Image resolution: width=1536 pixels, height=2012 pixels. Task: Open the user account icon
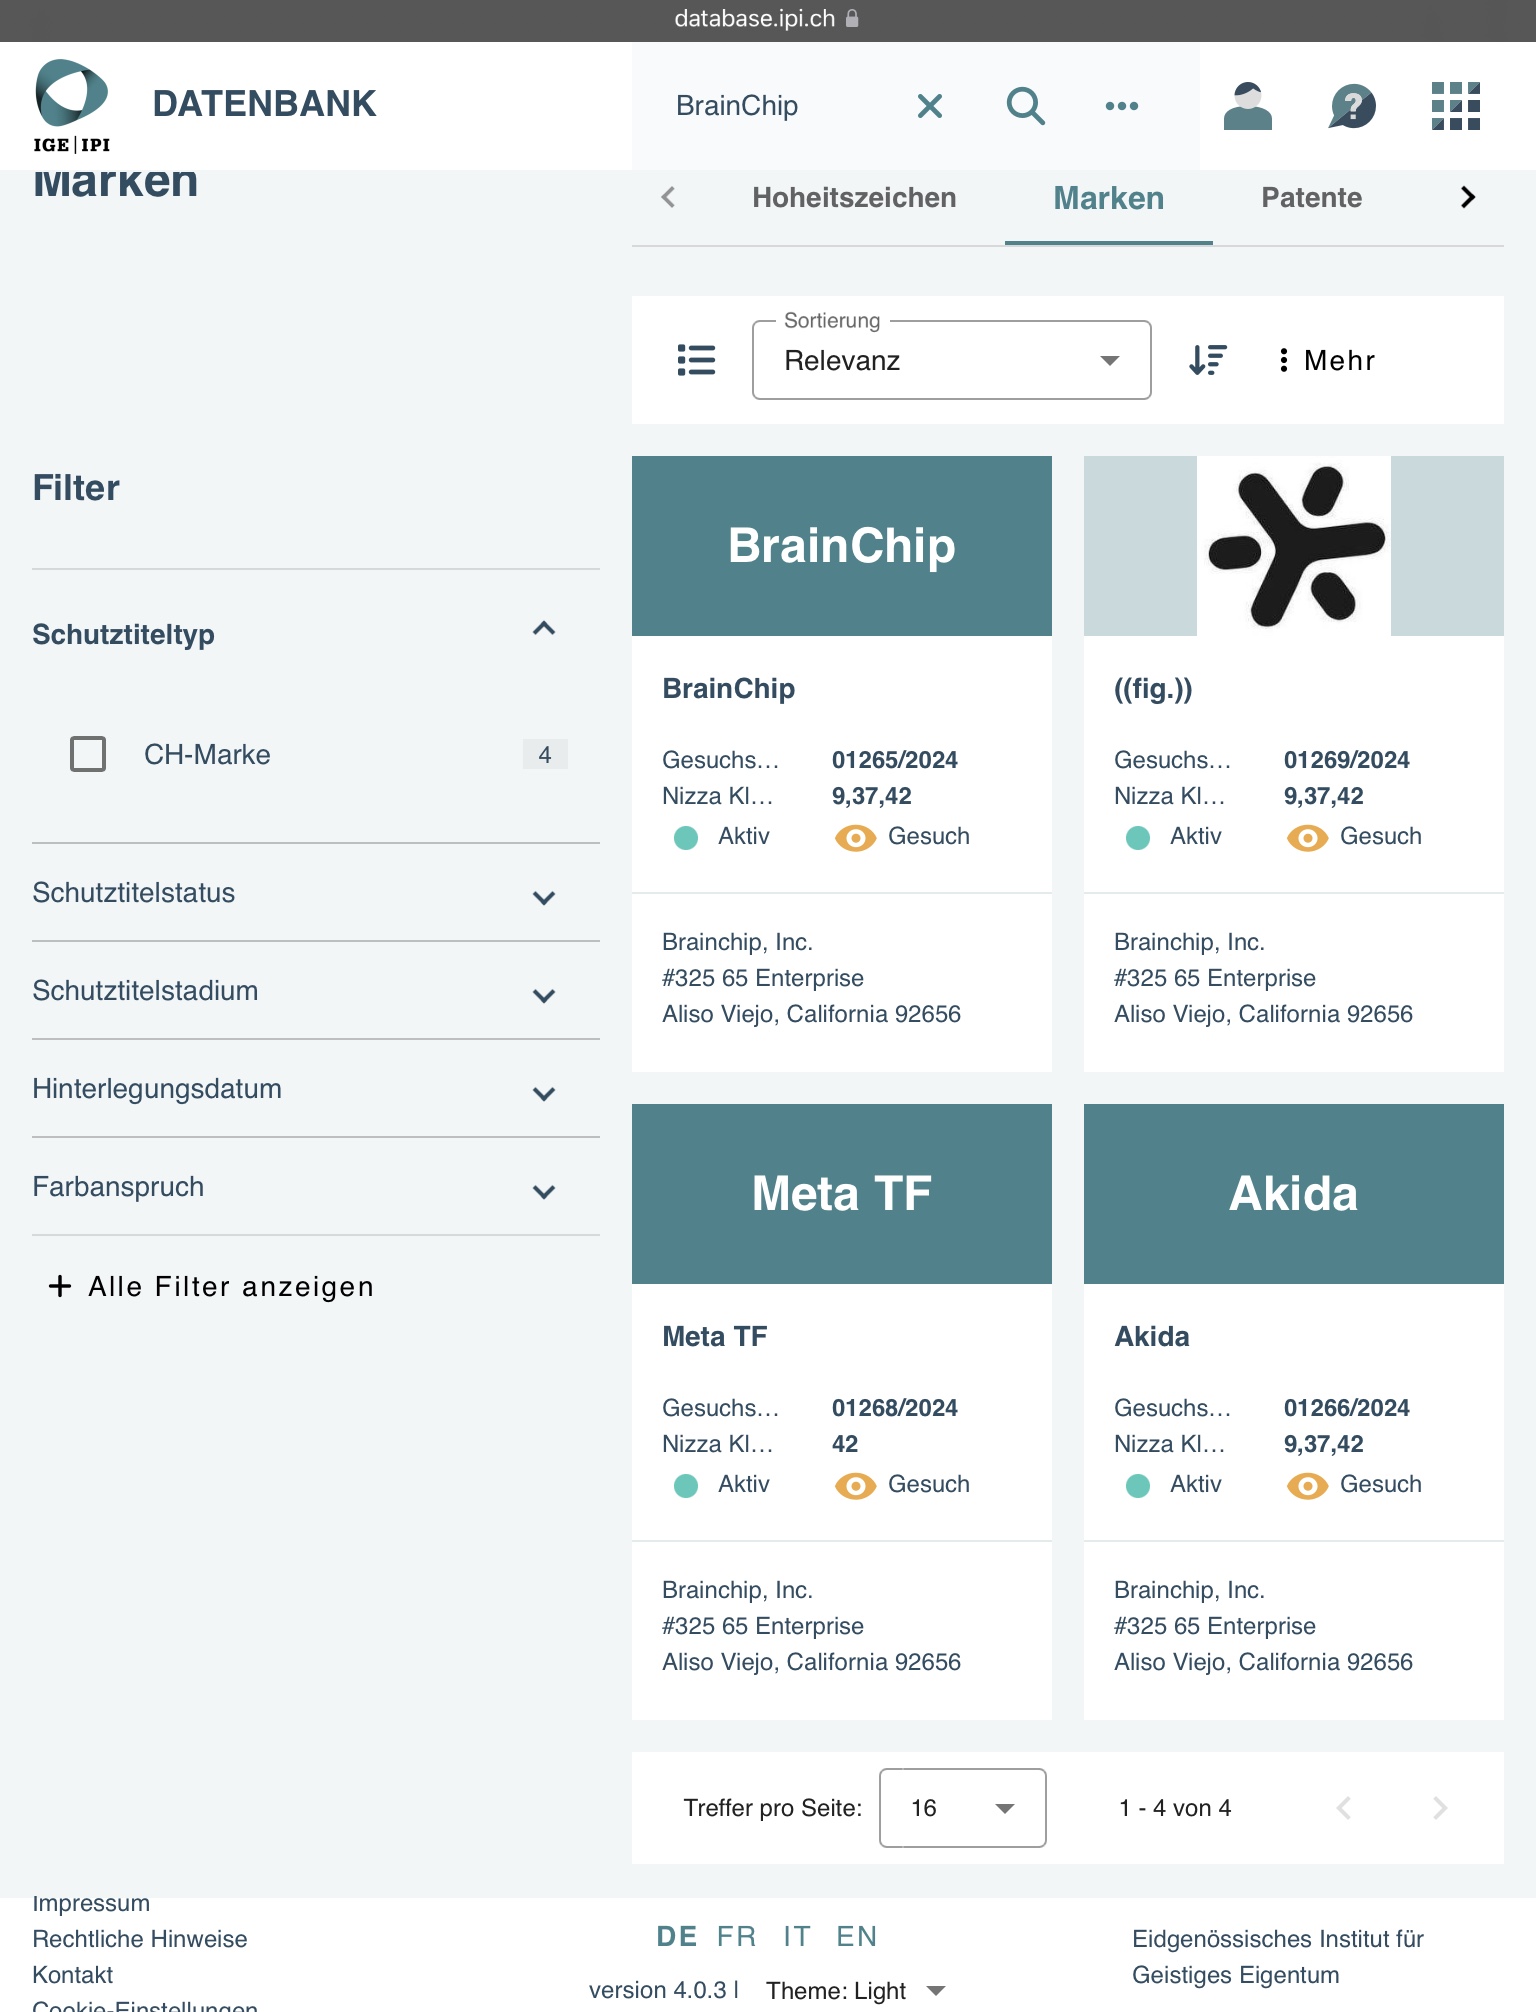coord(1247,106)
